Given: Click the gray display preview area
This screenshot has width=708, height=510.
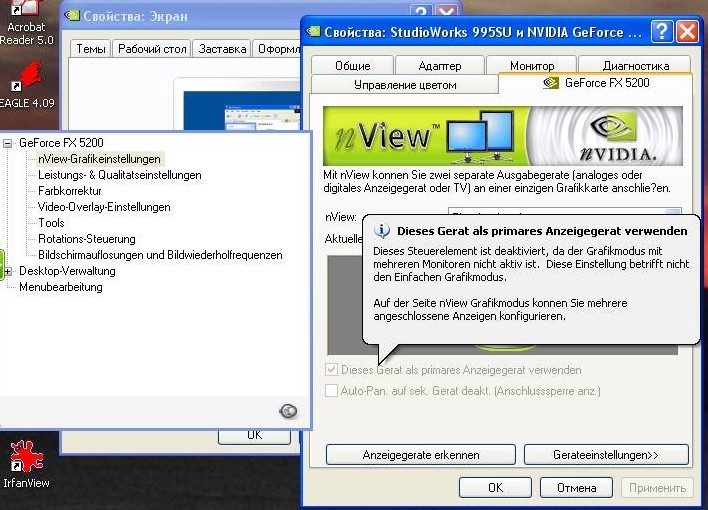Looking at the screenshot, I should pos(345,305).
